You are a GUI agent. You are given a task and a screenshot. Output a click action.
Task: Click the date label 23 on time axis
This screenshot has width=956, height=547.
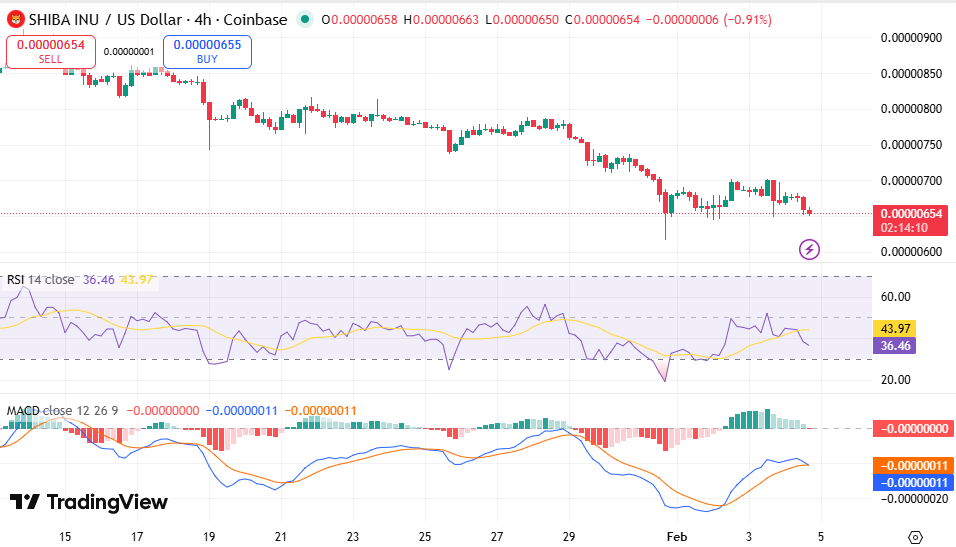tap(352, 537)
